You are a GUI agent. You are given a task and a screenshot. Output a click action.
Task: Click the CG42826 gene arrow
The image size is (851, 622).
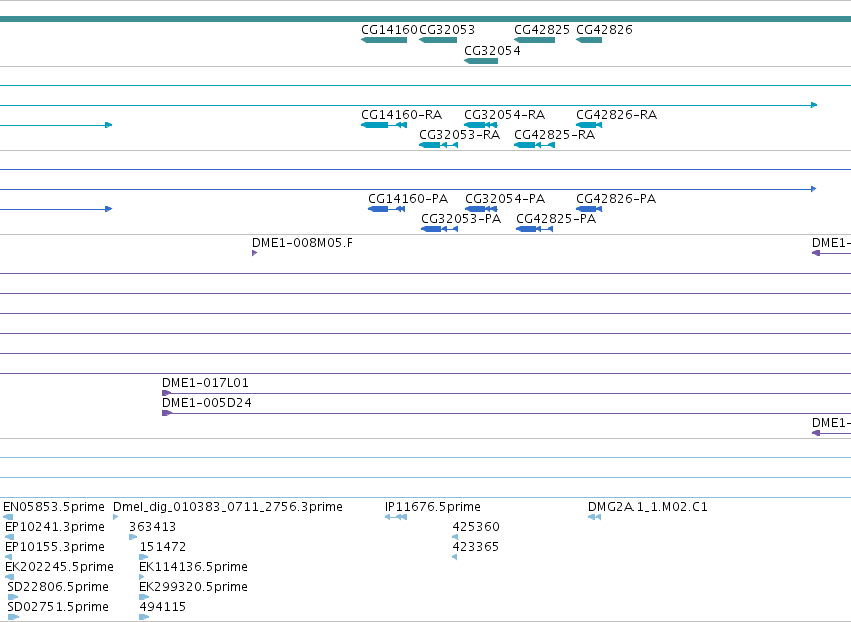[x=589, y=40]
